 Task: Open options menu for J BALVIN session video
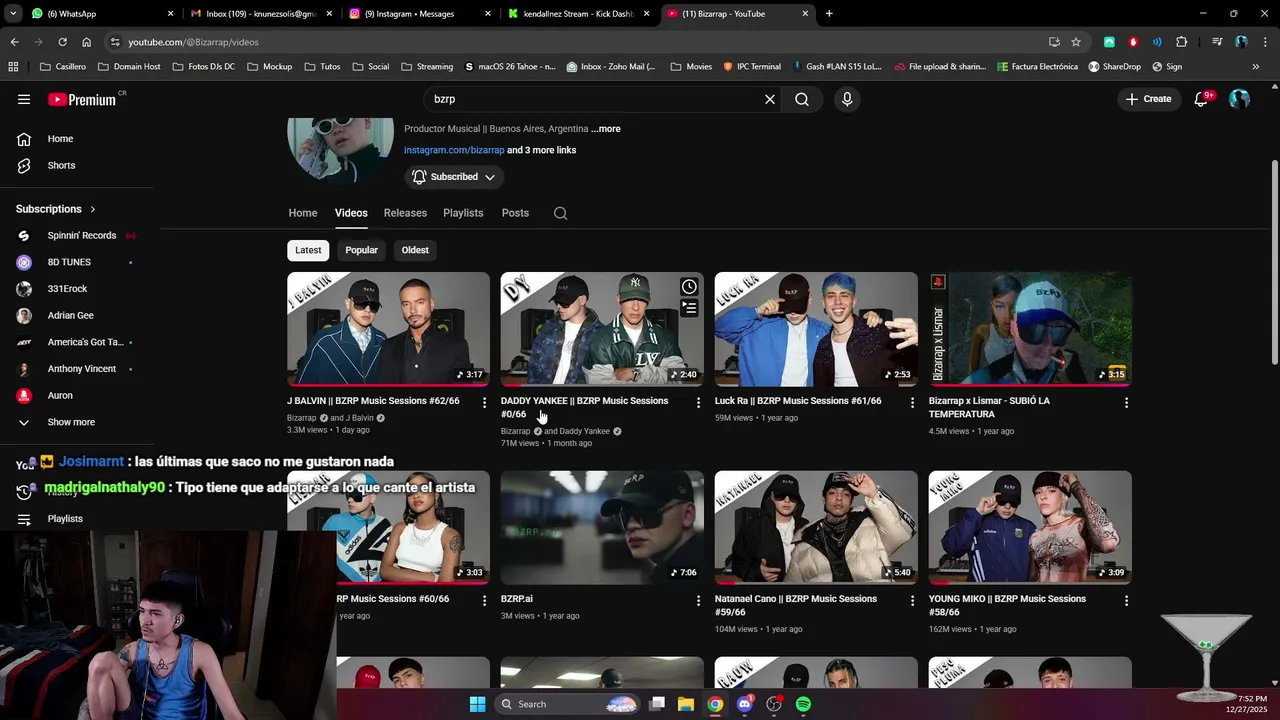click(484, 402)
